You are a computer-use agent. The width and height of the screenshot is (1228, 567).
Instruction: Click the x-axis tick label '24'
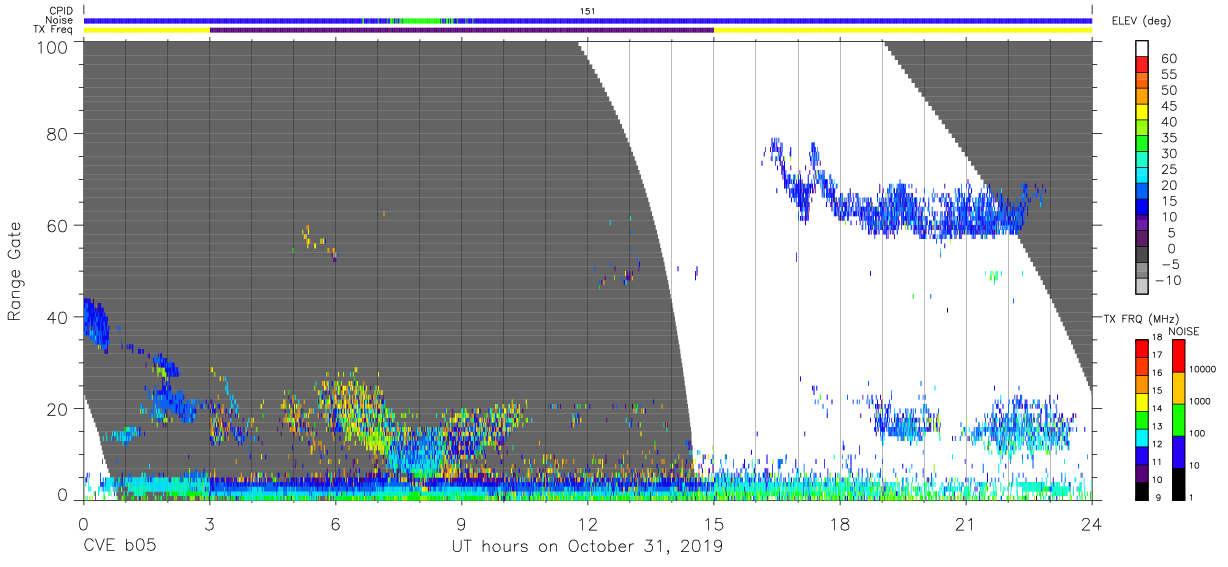1091,524
